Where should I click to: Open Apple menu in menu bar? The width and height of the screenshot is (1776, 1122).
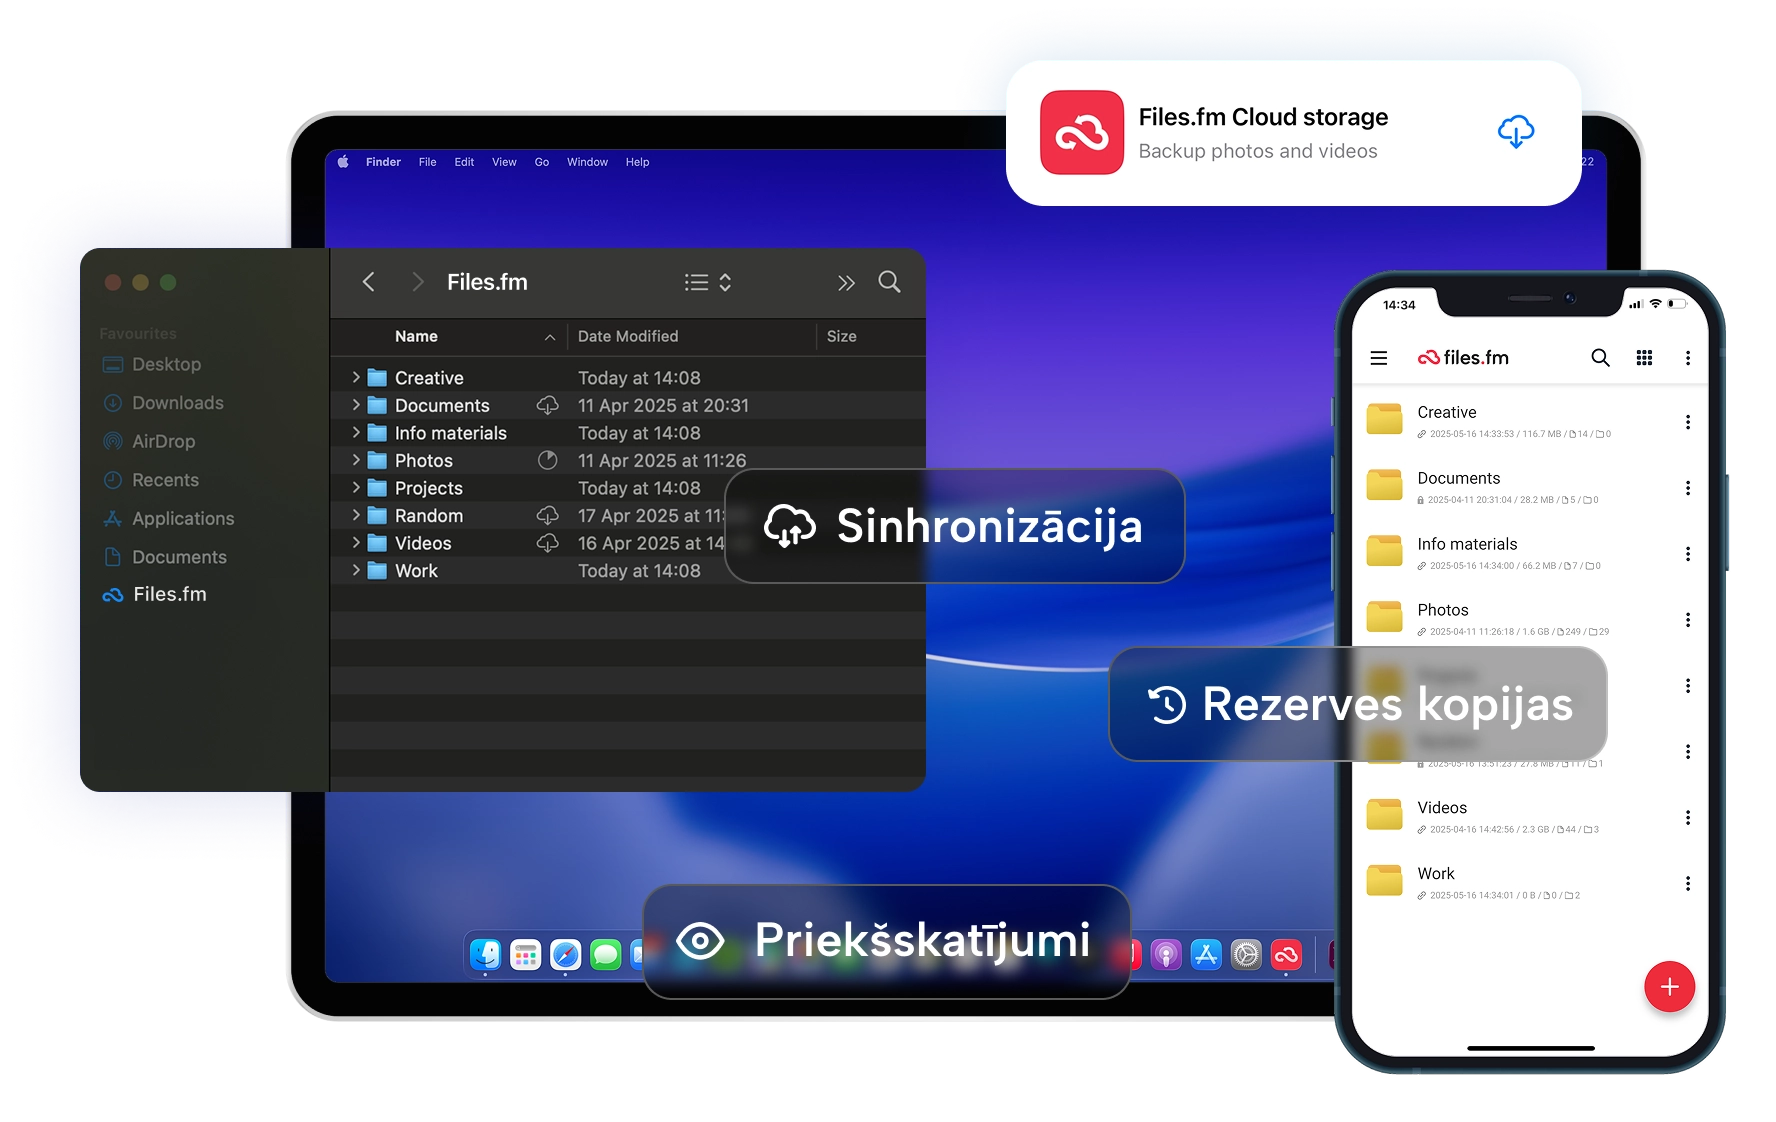(343, 162)
